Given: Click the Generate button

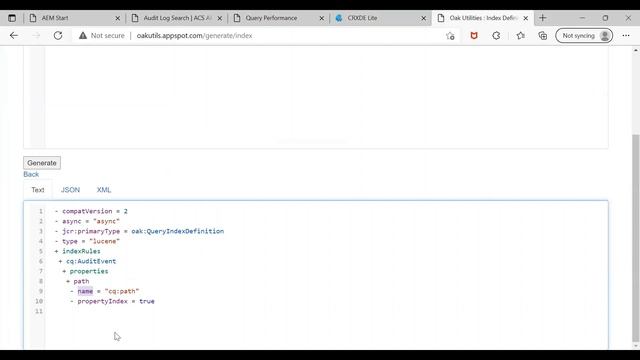Looking at the screenshot, I should click(42, 163).
